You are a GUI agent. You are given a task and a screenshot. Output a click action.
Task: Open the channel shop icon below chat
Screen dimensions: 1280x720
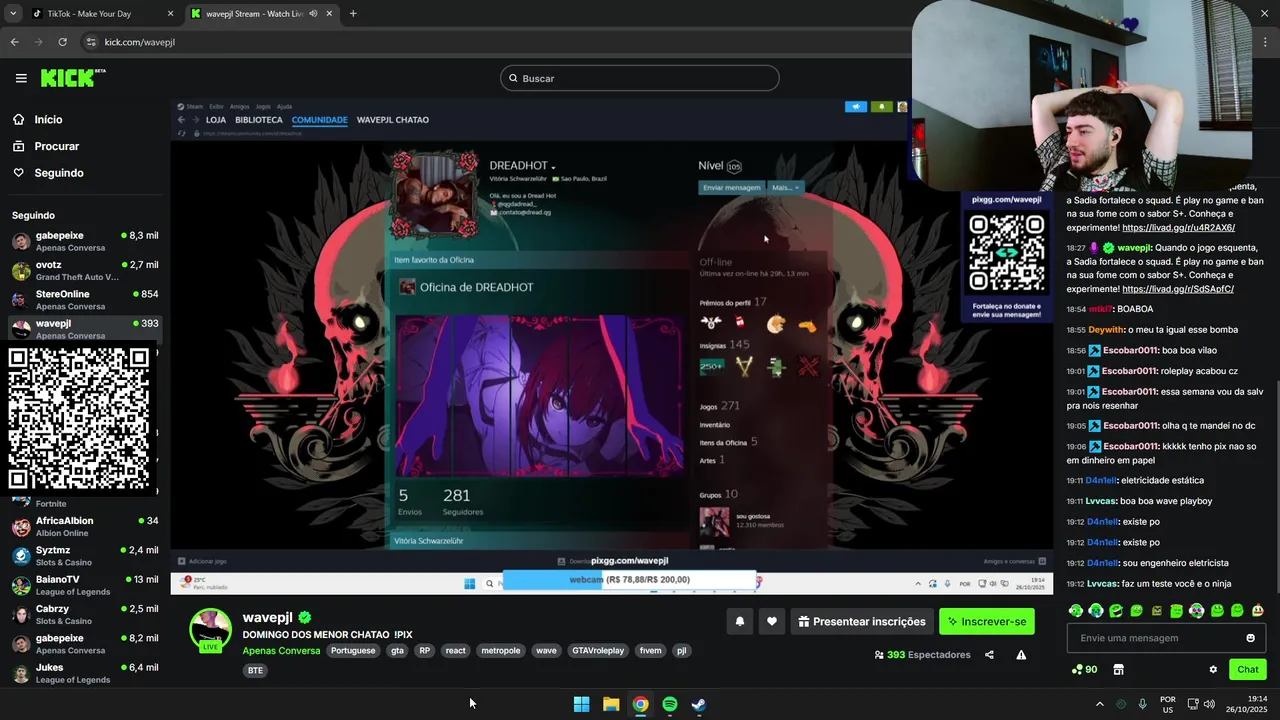click(x=1119, y=669)
